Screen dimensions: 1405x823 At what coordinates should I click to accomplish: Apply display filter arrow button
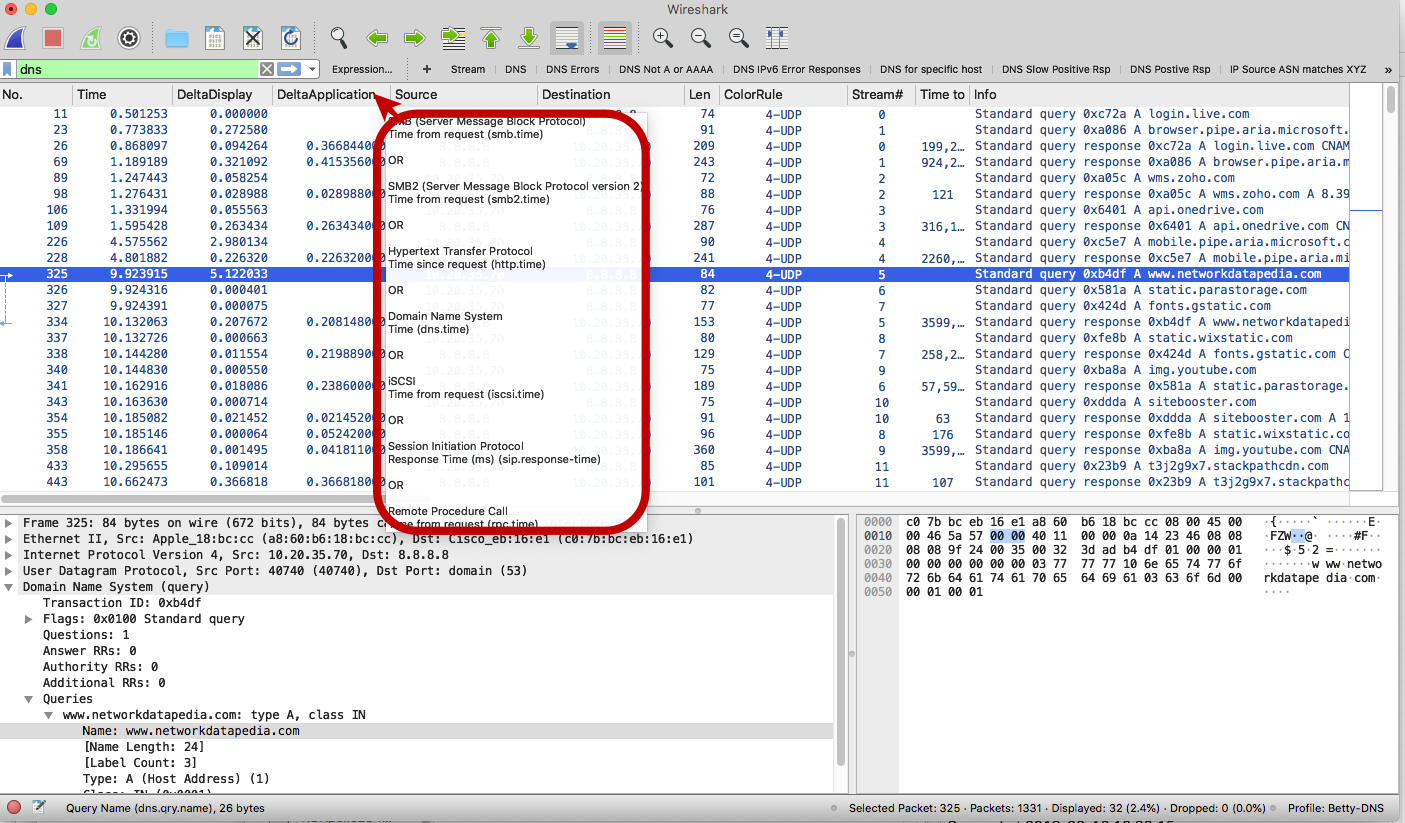click(289, 69)
